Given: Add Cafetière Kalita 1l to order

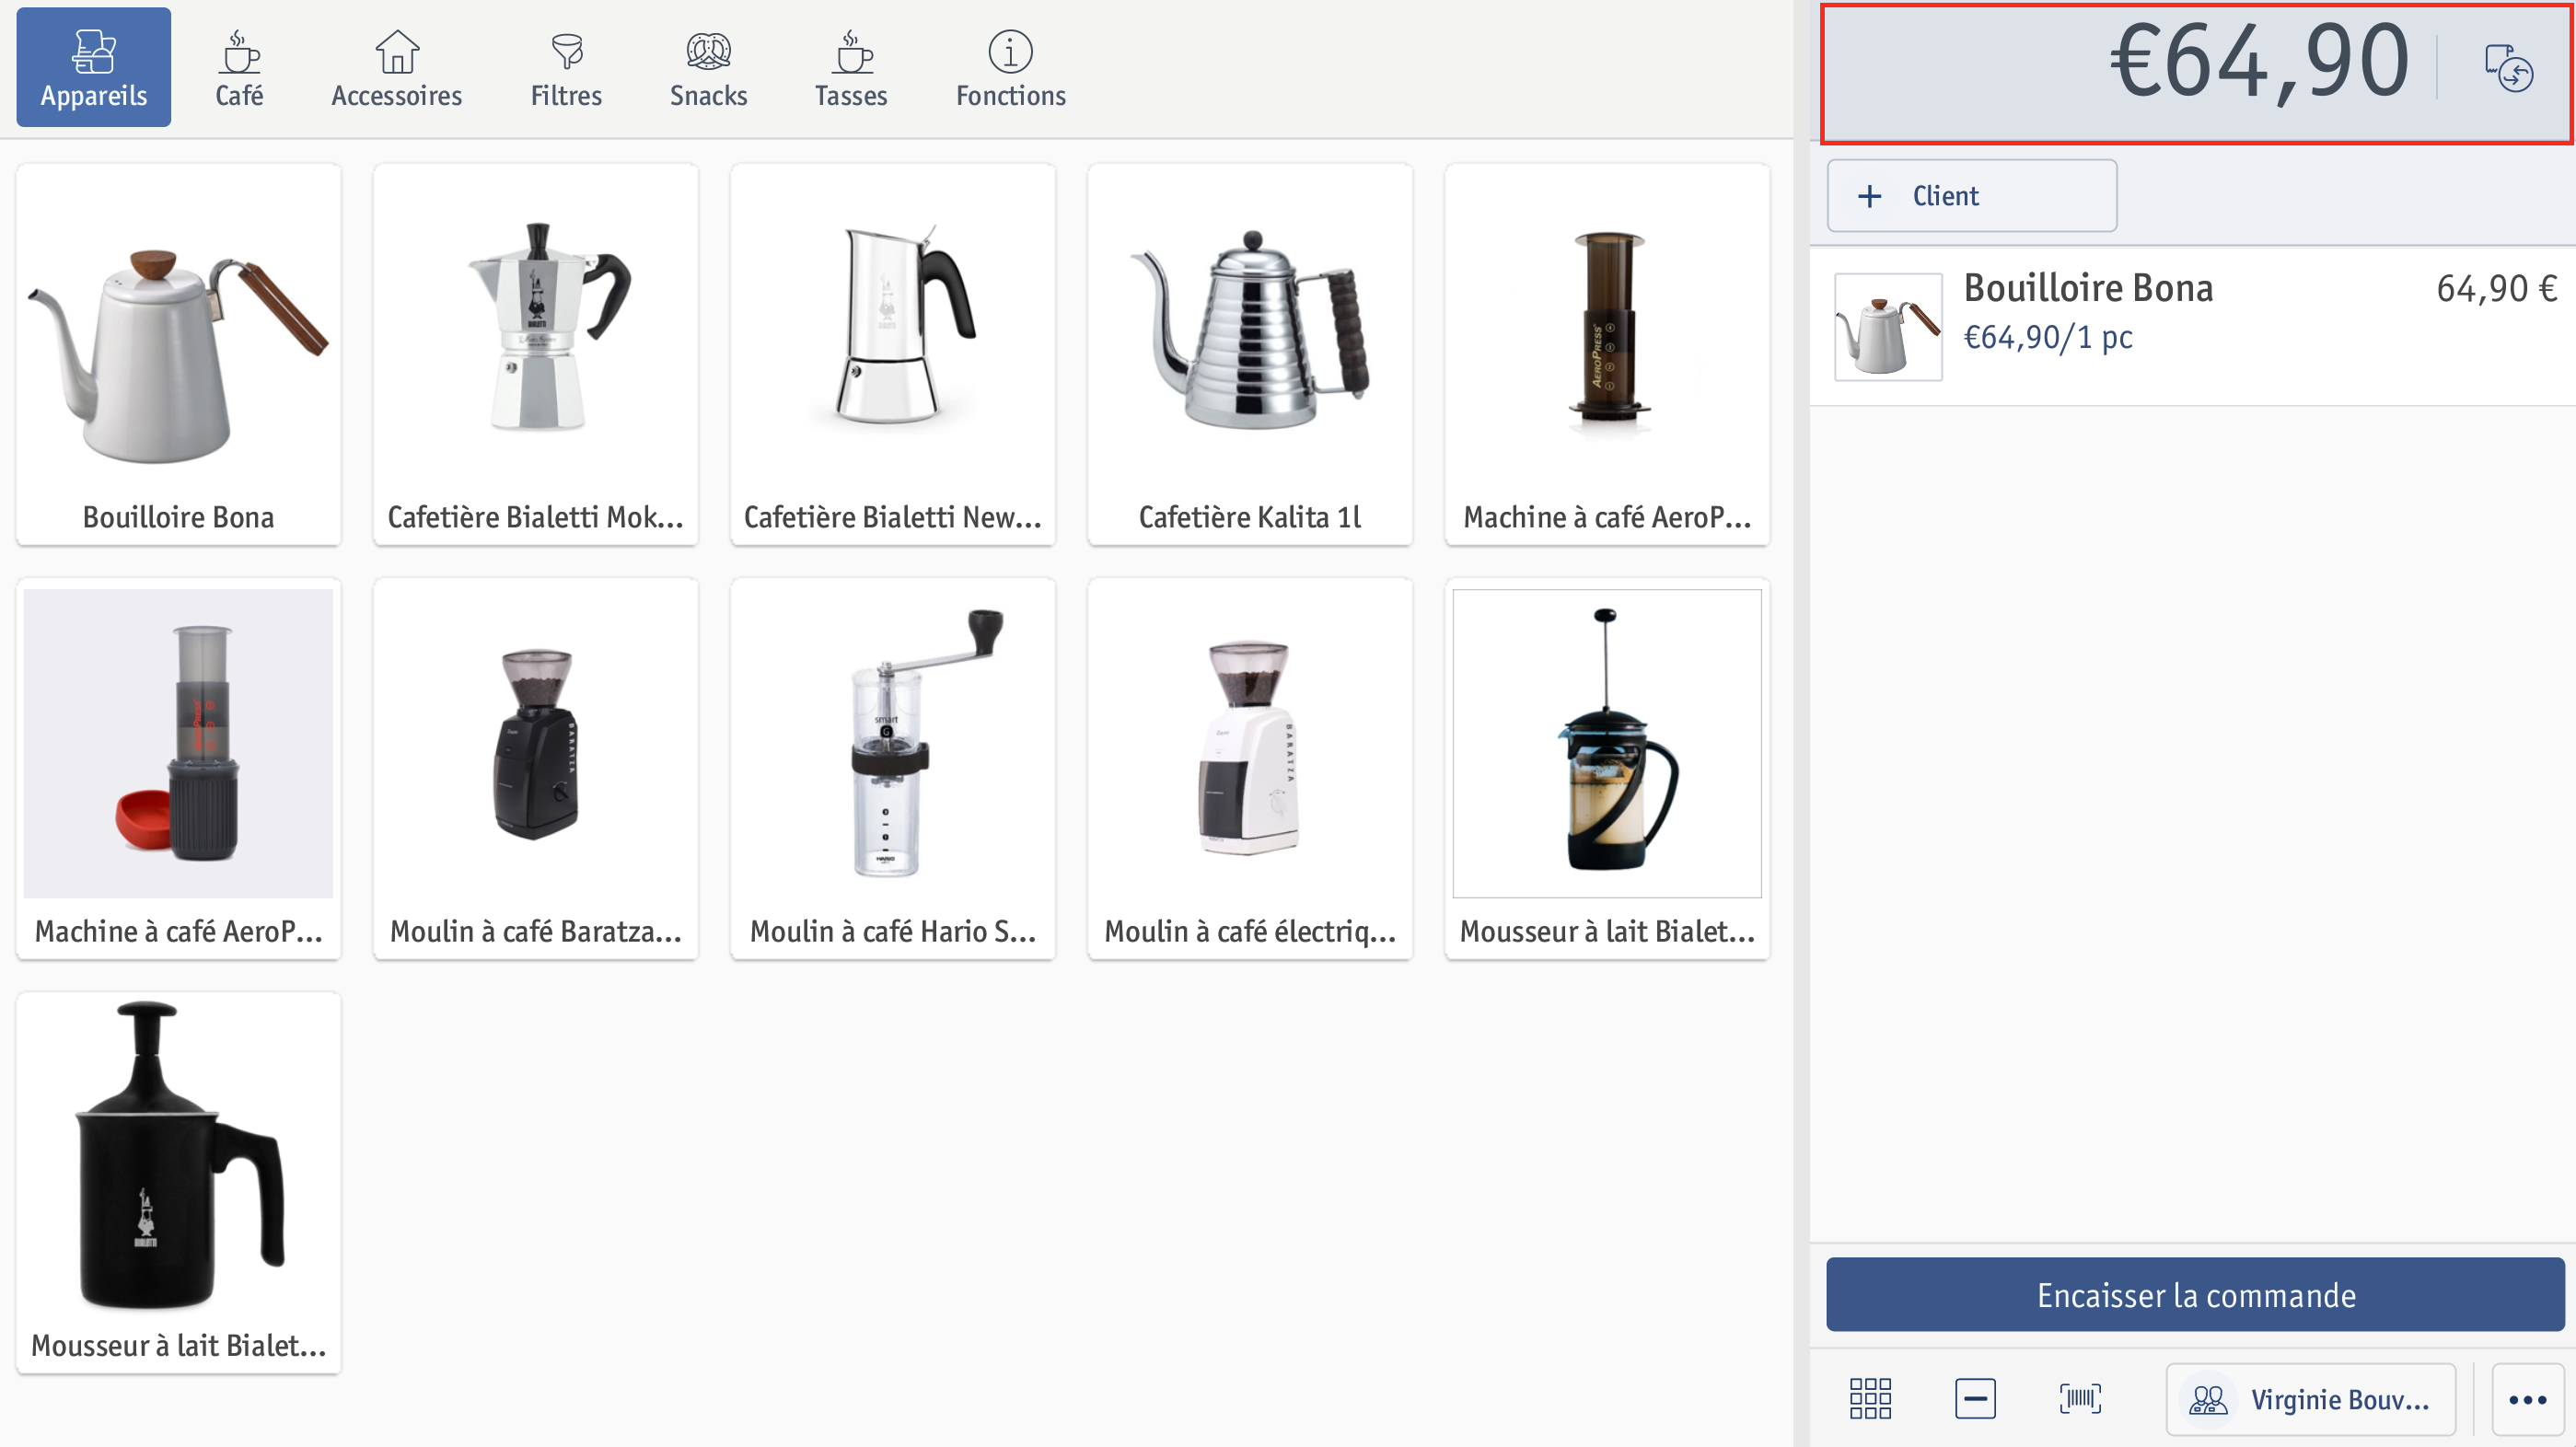Looking at the screenshot, I should pos(1250,355).
